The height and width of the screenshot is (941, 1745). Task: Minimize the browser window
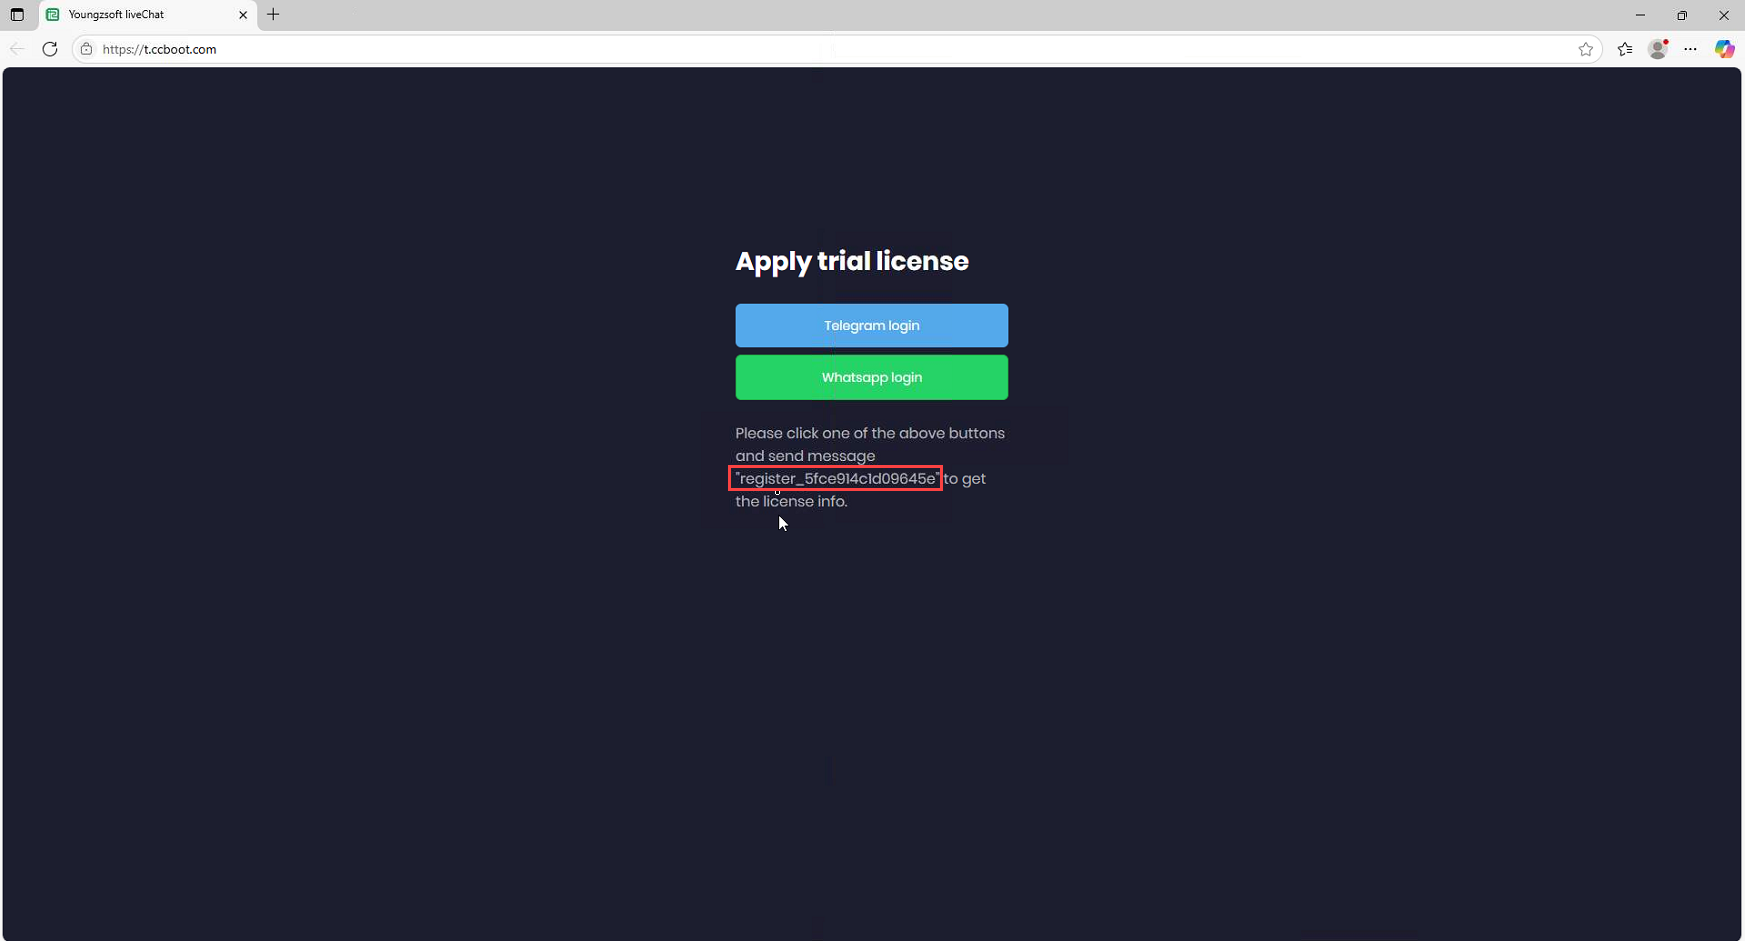pos(1640,15)
